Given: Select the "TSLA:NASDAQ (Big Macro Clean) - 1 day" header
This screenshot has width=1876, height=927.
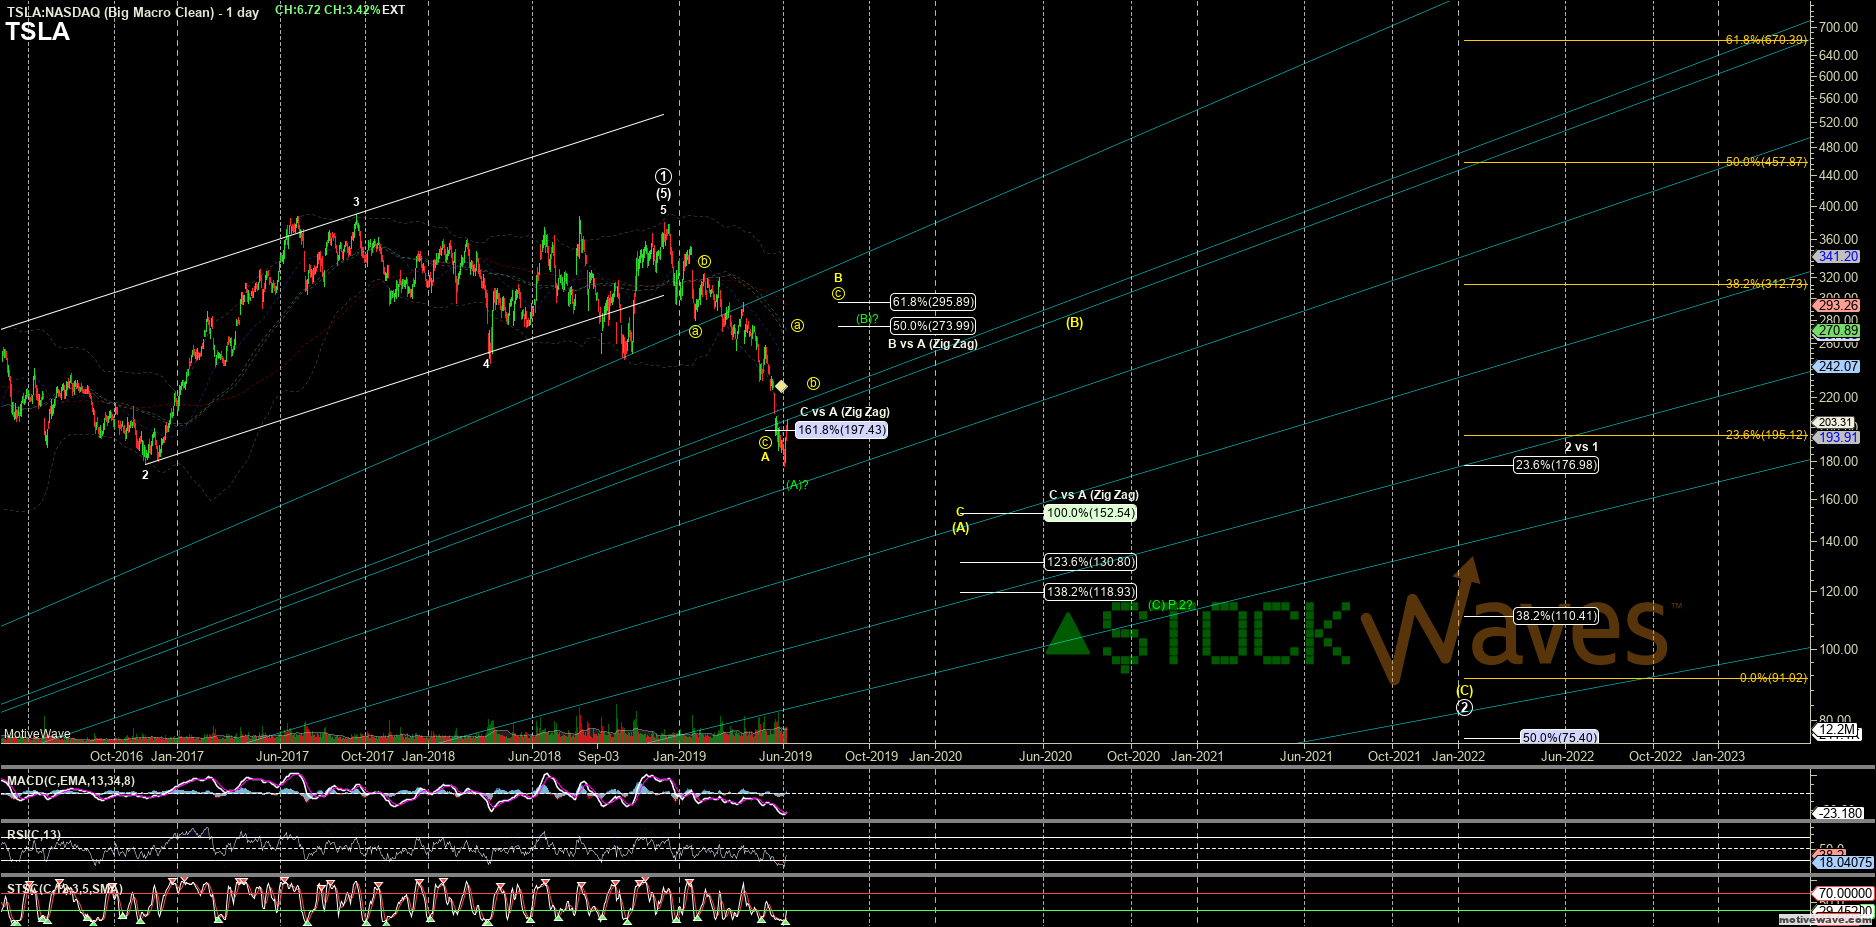Looking at the screenshot, I should pos(133,12).
